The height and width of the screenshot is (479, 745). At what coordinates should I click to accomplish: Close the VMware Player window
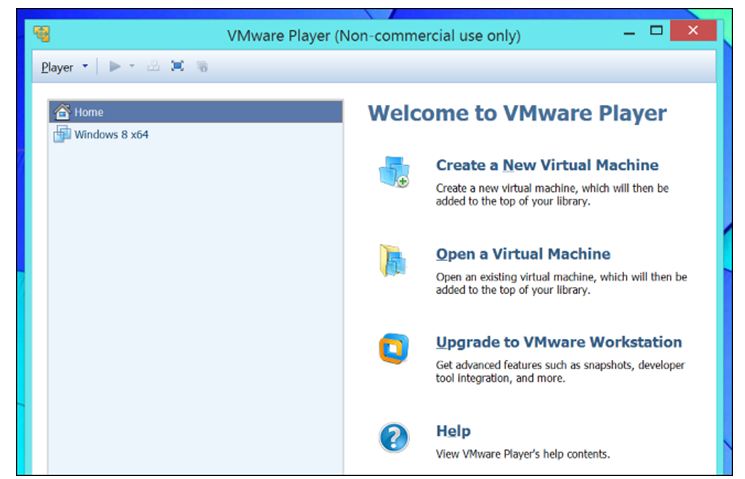(693, 30)
